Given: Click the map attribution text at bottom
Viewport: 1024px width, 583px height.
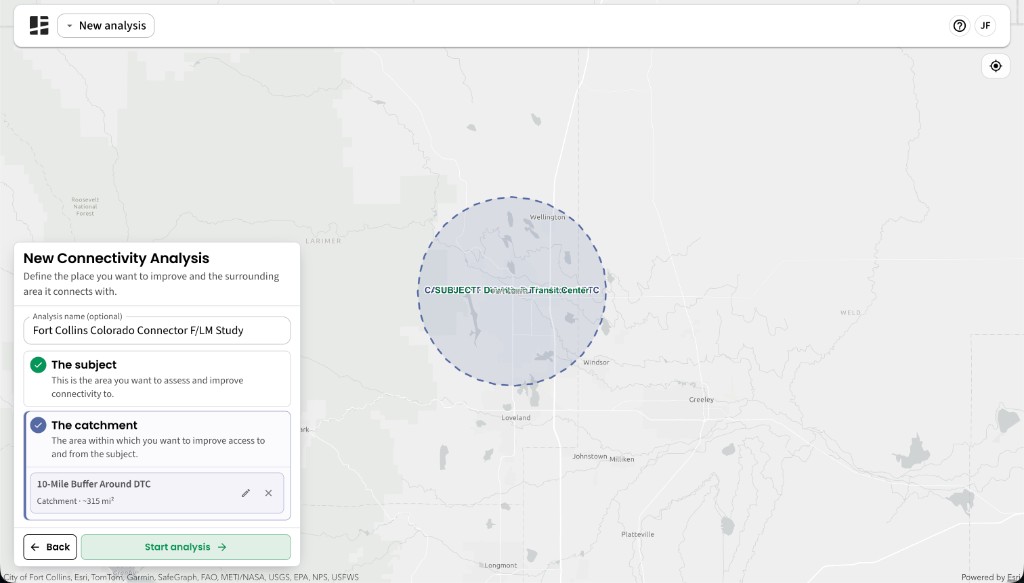Looking at the screenshot, I should click(181, 577).
